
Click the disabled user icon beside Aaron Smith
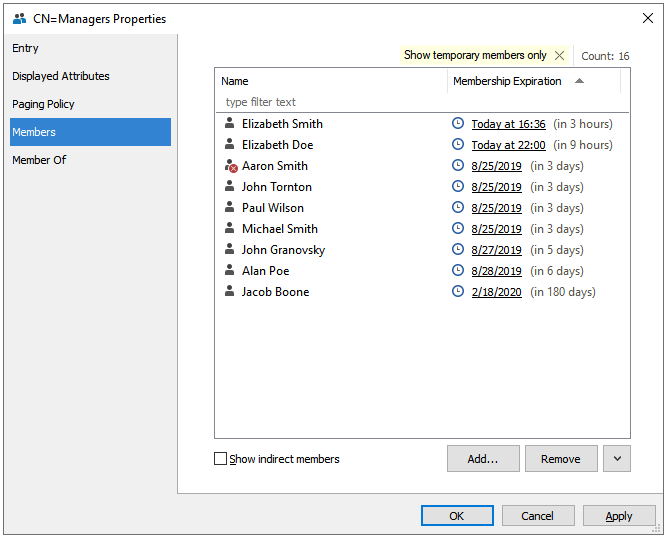[230, 166]
